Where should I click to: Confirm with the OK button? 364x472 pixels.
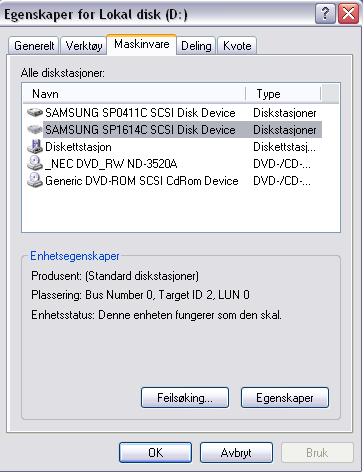[x=155, y=452]
